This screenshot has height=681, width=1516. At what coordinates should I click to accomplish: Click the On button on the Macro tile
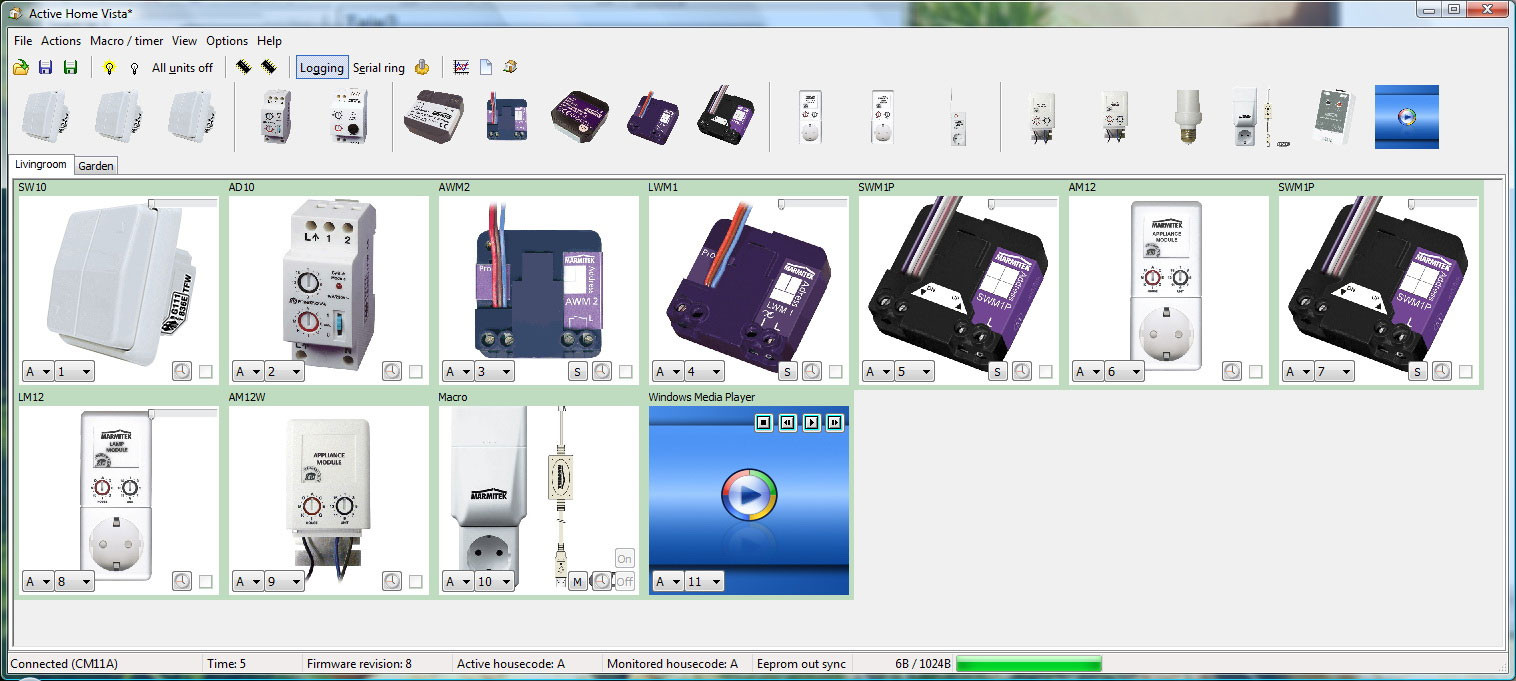coord(624,559)
